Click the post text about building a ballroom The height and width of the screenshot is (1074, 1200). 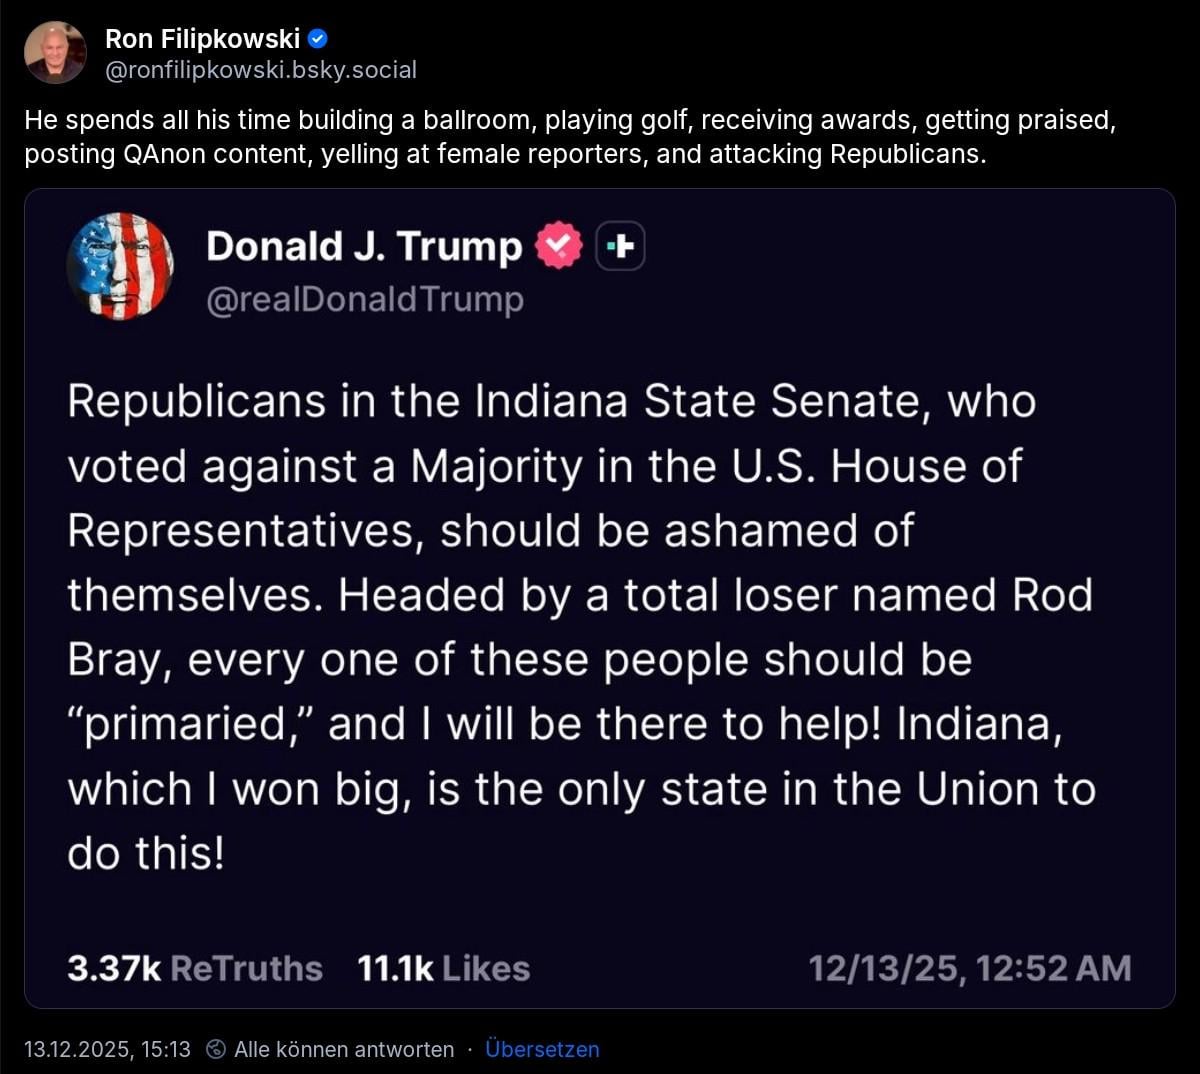[569, 137]
